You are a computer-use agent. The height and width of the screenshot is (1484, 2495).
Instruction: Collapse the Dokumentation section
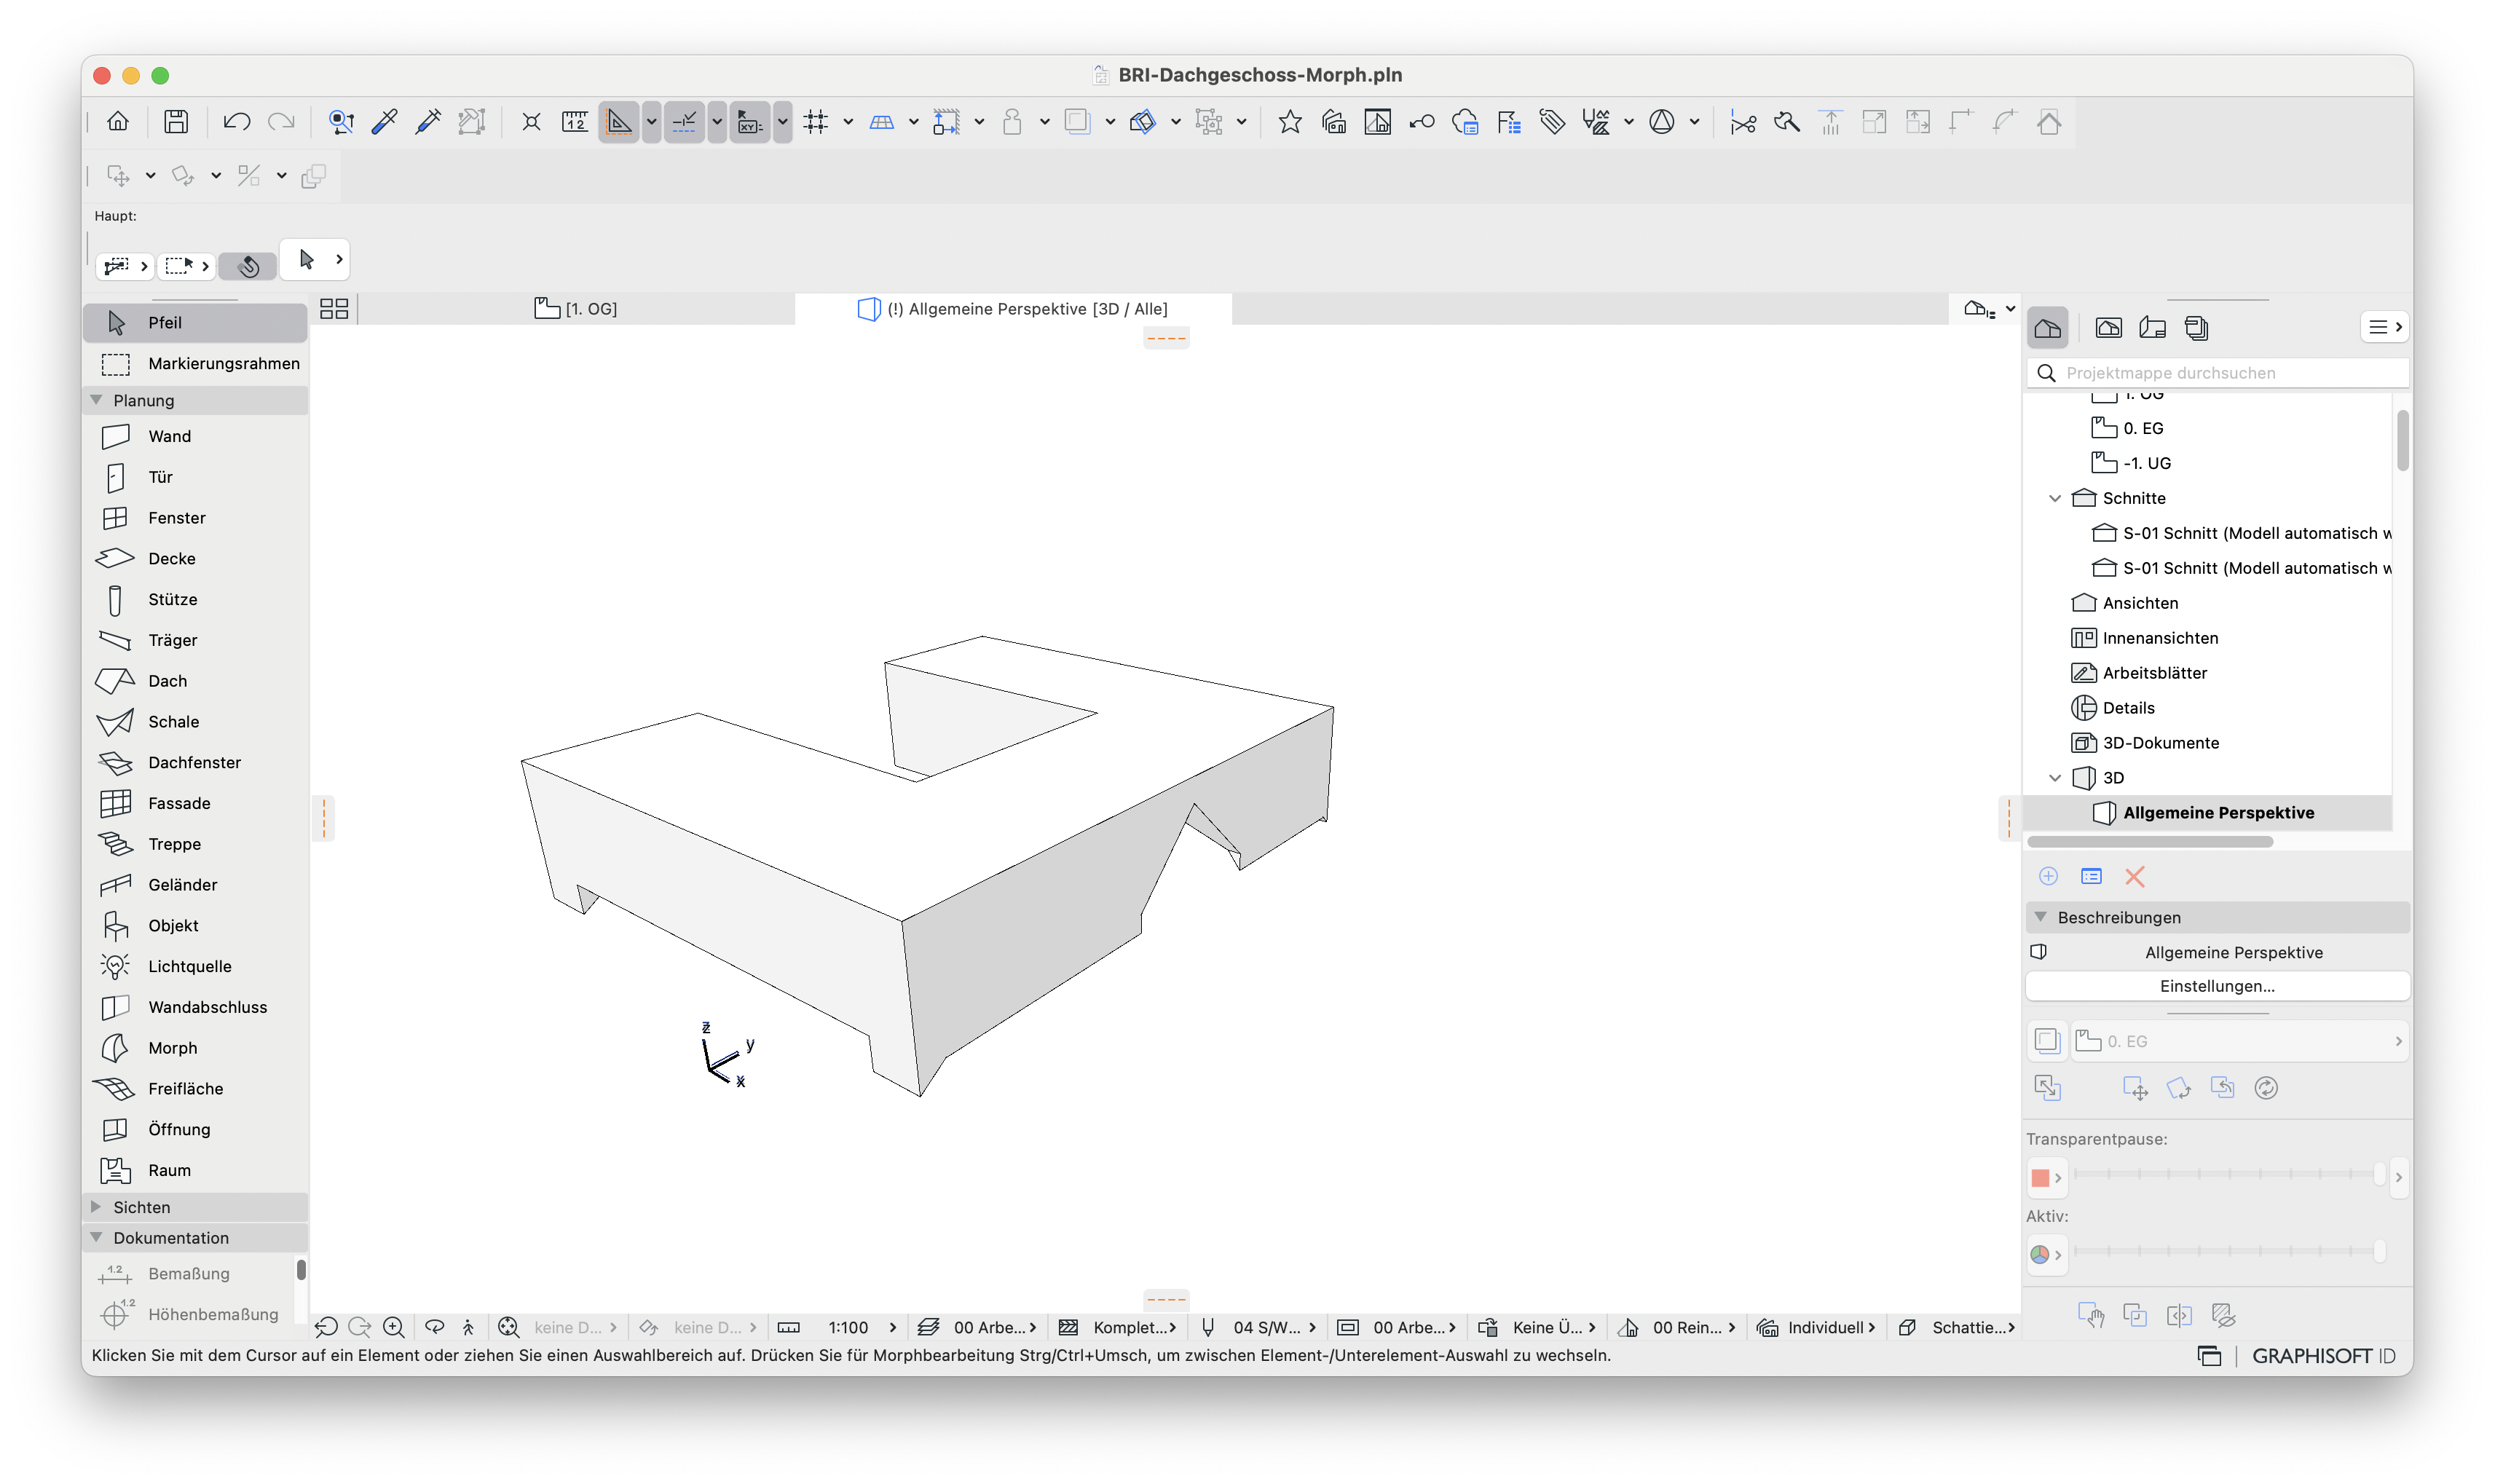tap(97, 1238)
